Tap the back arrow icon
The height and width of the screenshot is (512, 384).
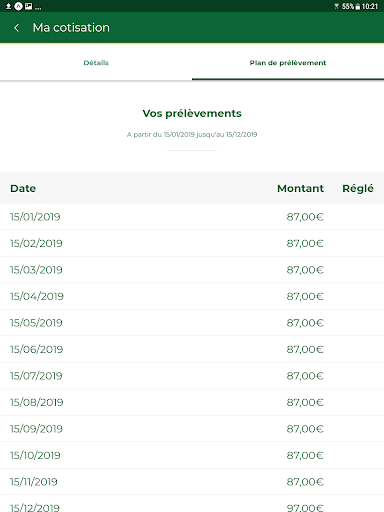[x=16, y=28]
